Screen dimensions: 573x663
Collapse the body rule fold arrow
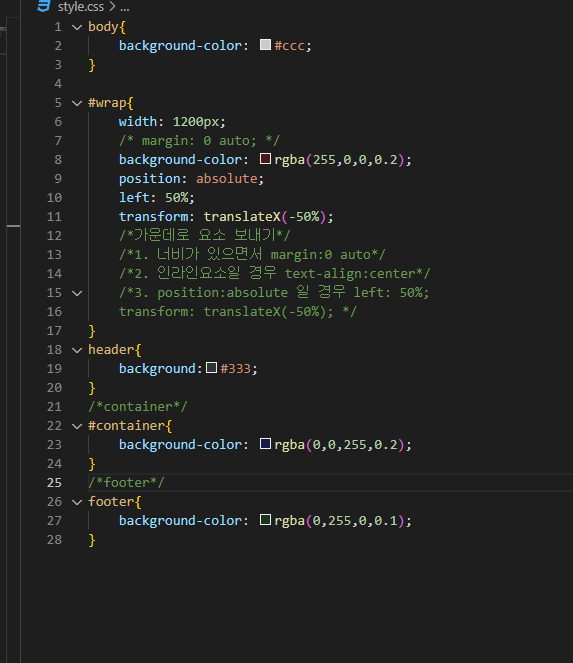[77, 27]
